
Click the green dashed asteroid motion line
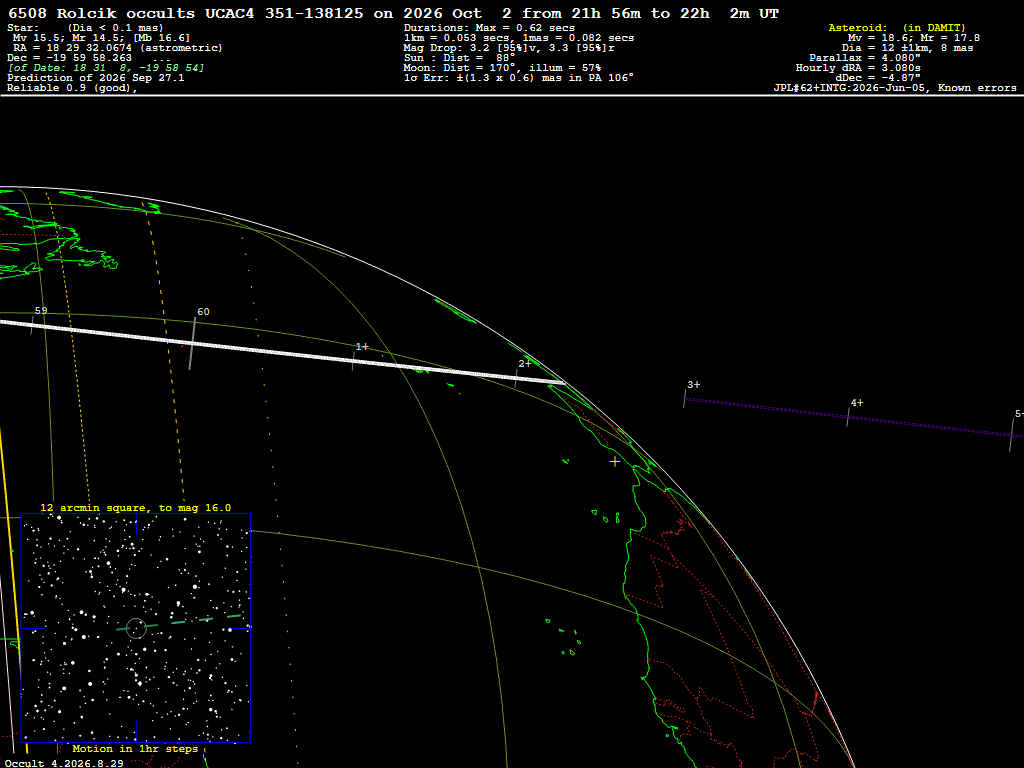tap(180, 622)
